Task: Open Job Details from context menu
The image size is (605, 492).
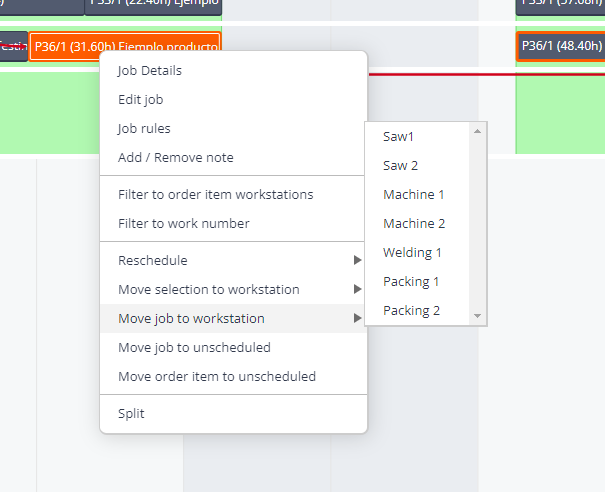Action: [x=150, y=71]
